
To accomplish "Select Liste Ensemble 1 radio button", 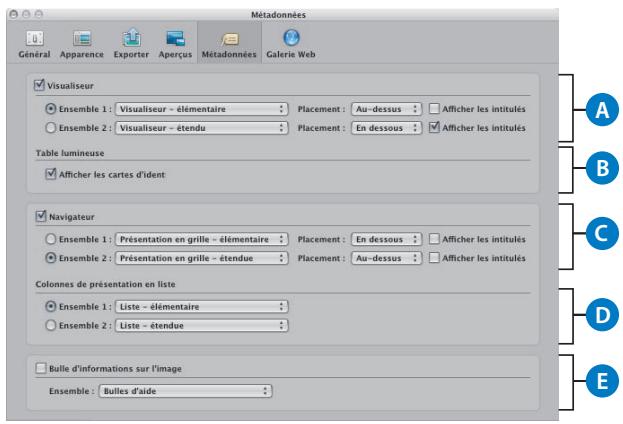I will click(50, 306).
